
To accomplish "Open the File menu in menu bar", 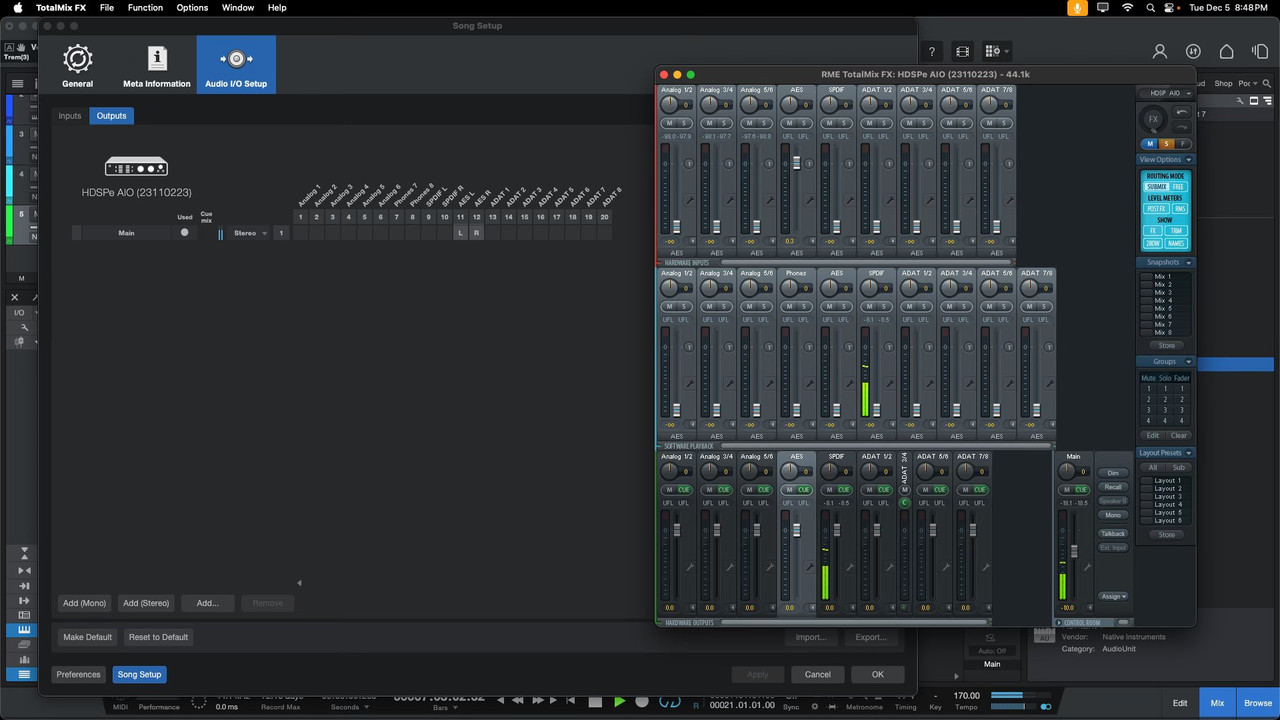I will pyautogui.click(x=107, y=7).
